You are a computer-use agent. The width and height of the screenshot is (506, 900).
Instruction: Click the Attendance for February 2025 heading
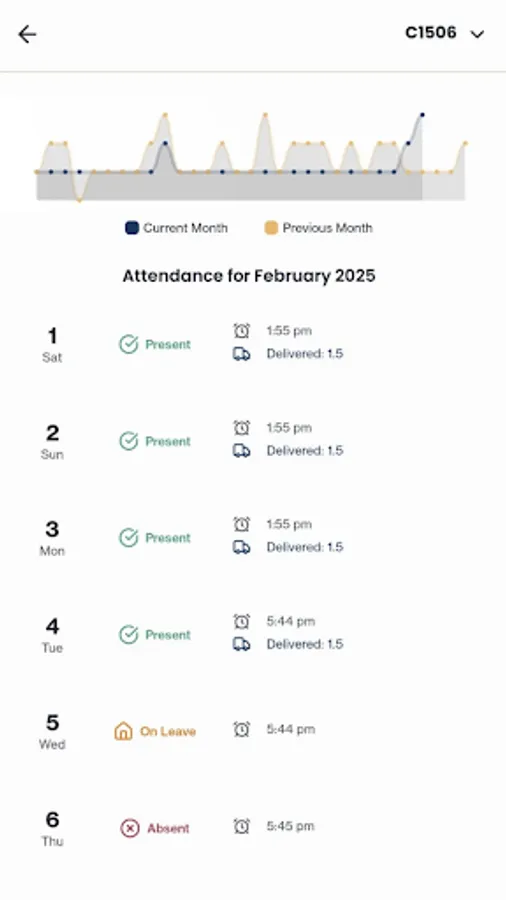click(249, 276)
